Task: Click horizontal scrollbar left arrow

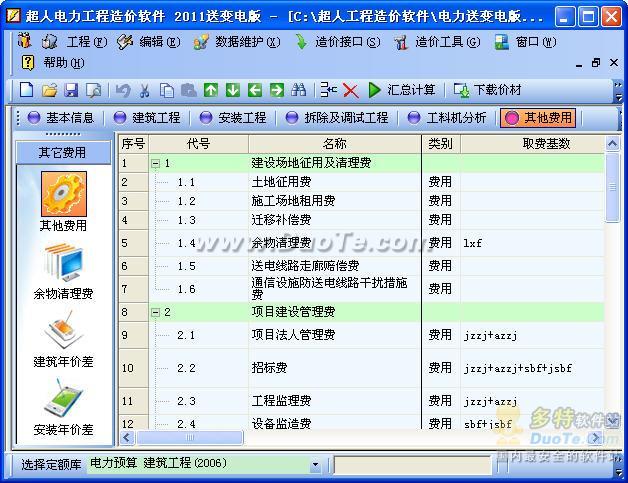Action: coord(127,437)
